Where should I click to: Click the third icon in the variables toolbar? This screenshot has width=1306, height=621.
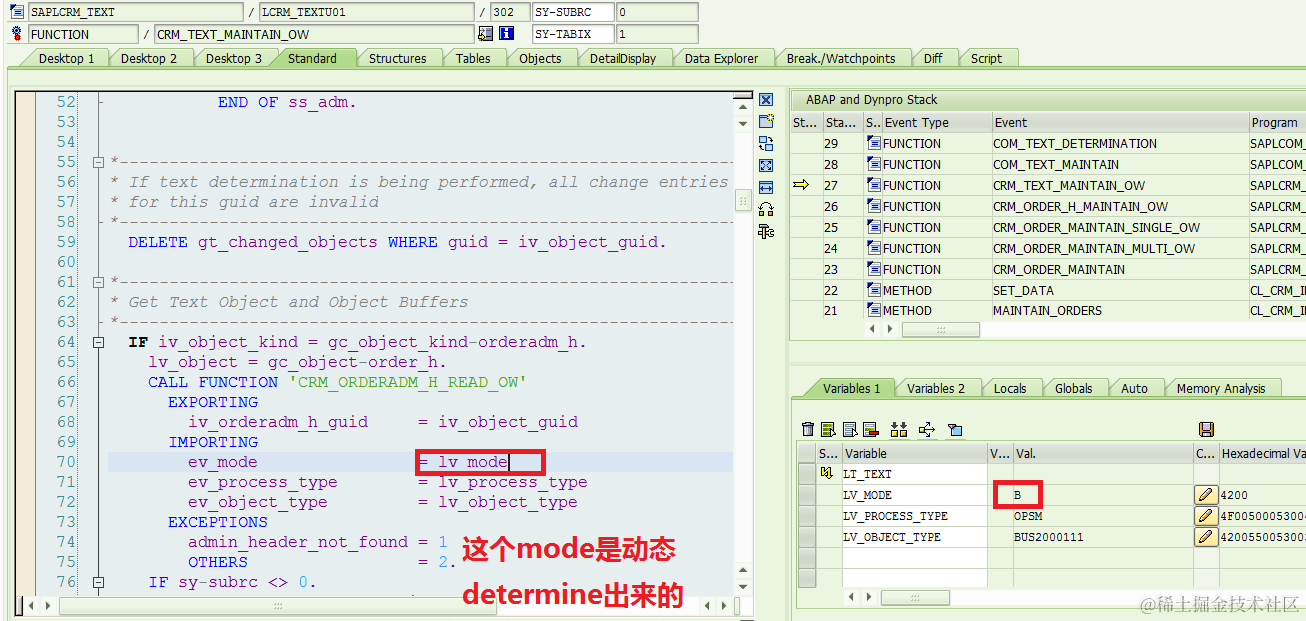point(849,429)
